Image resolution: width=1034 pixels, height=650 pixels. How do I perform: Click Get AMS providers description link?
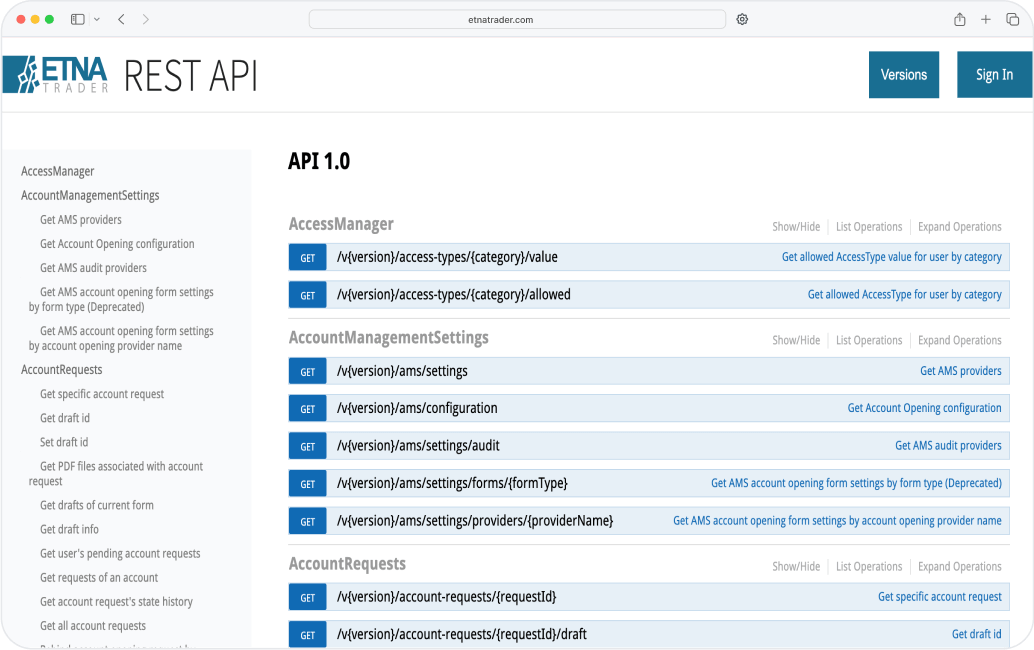[961, 371]
